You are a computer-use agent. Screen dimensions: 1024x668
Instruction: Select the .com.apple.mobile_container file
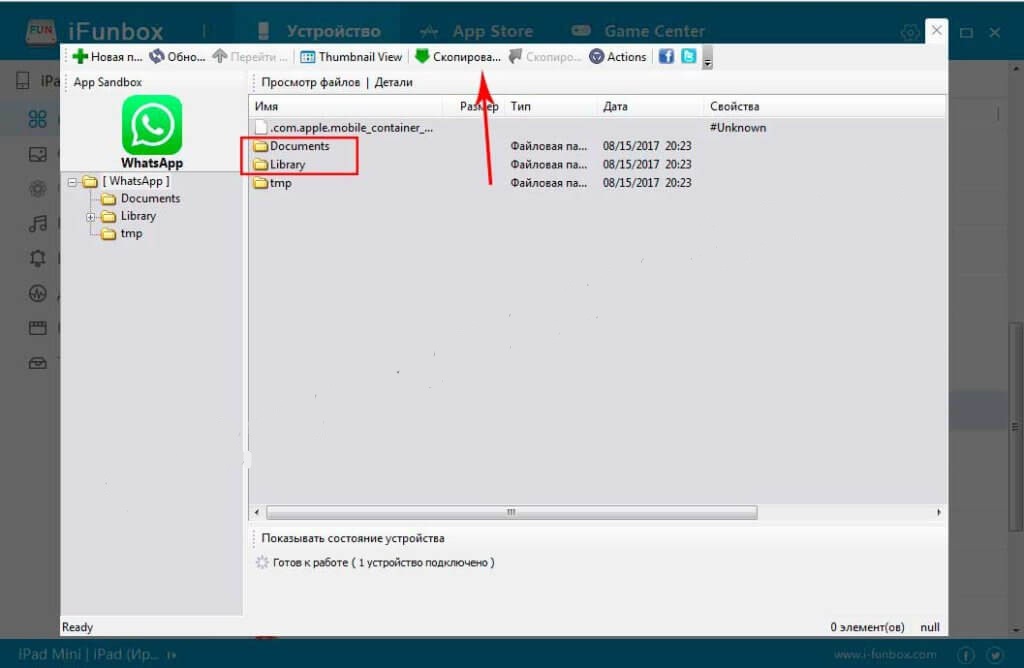pos(350,128)
